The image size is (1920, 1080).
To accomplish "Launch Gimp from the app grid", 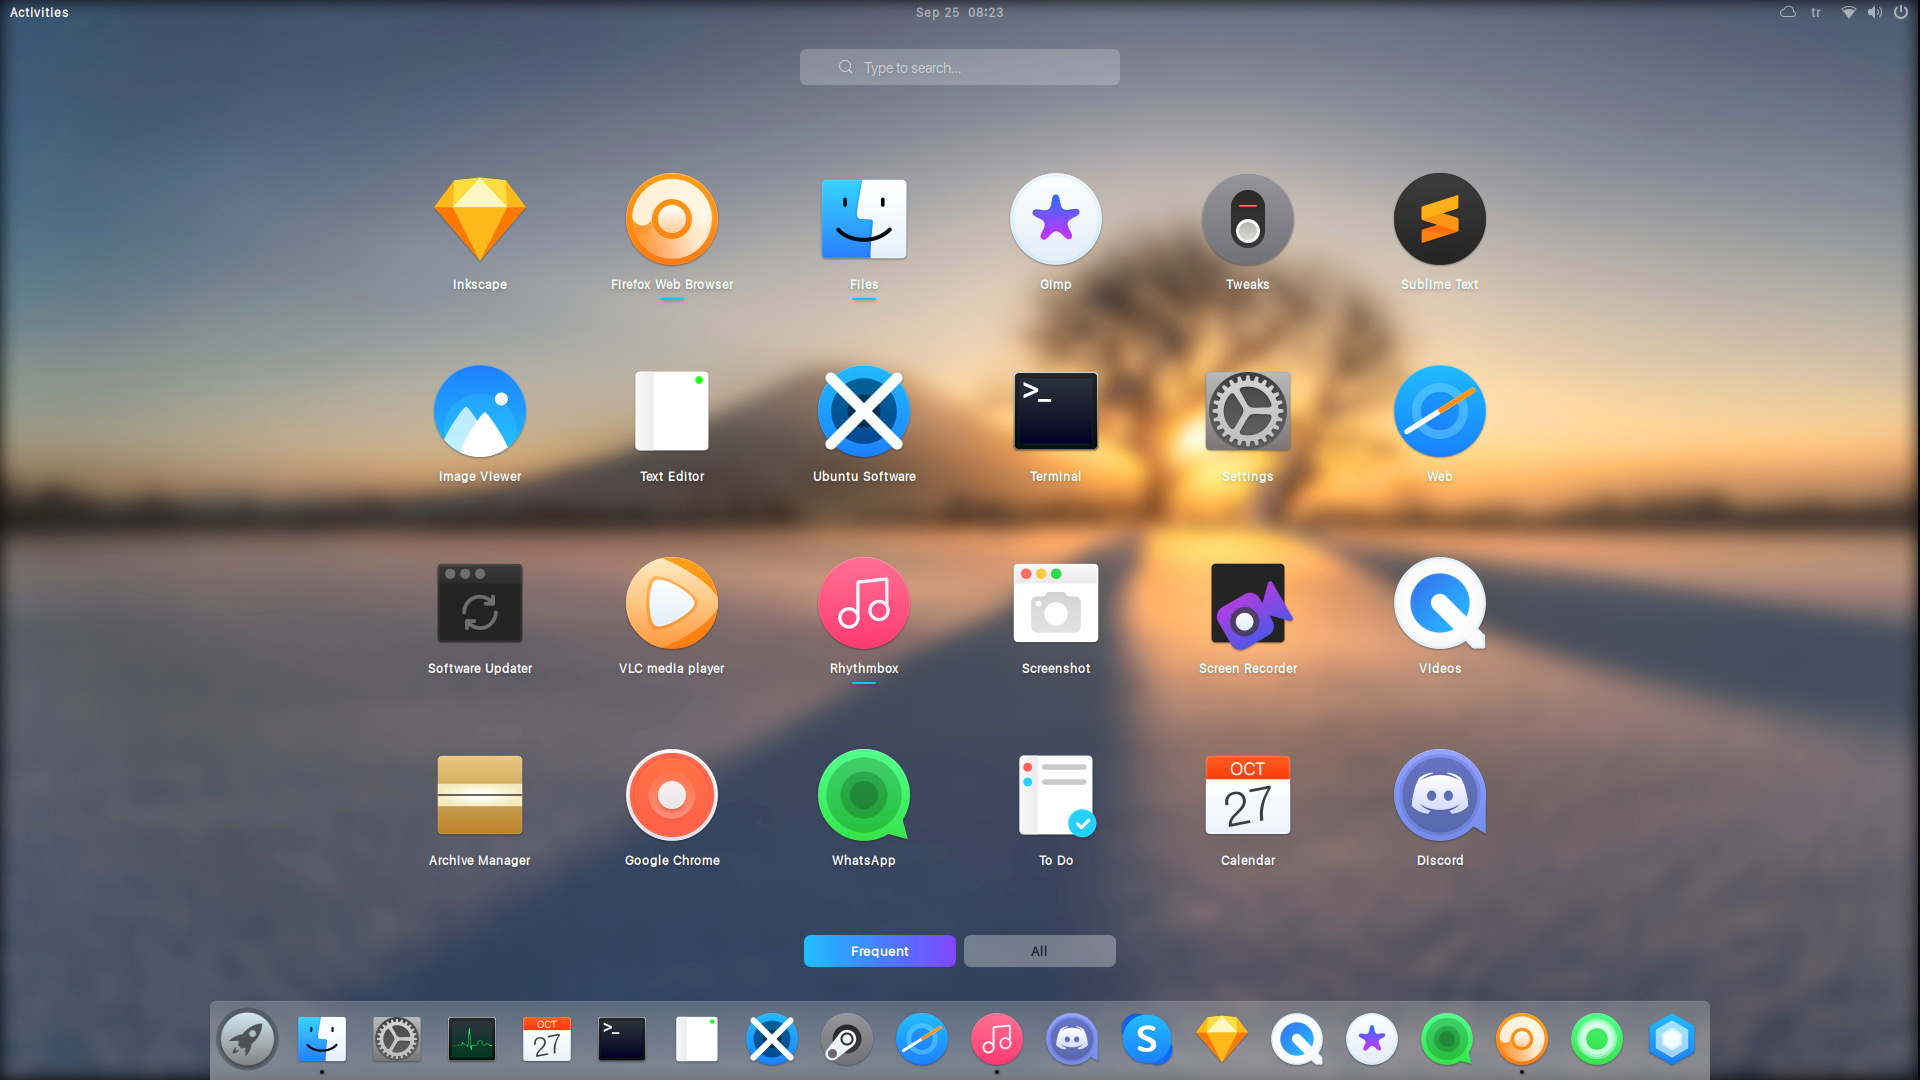I will (1056, 219).
